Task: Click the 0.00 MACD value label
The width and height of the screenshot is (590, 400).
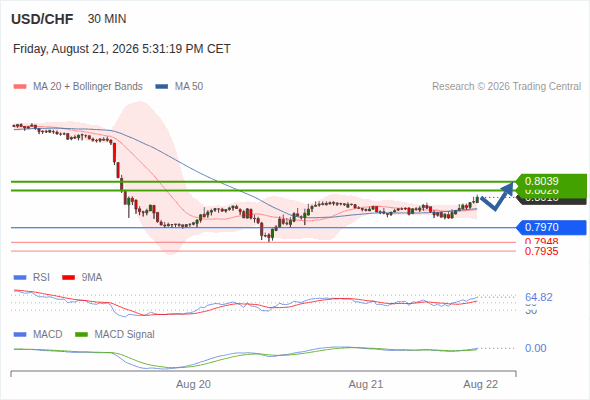Action: pyautogui.click(x=535, y=348)
